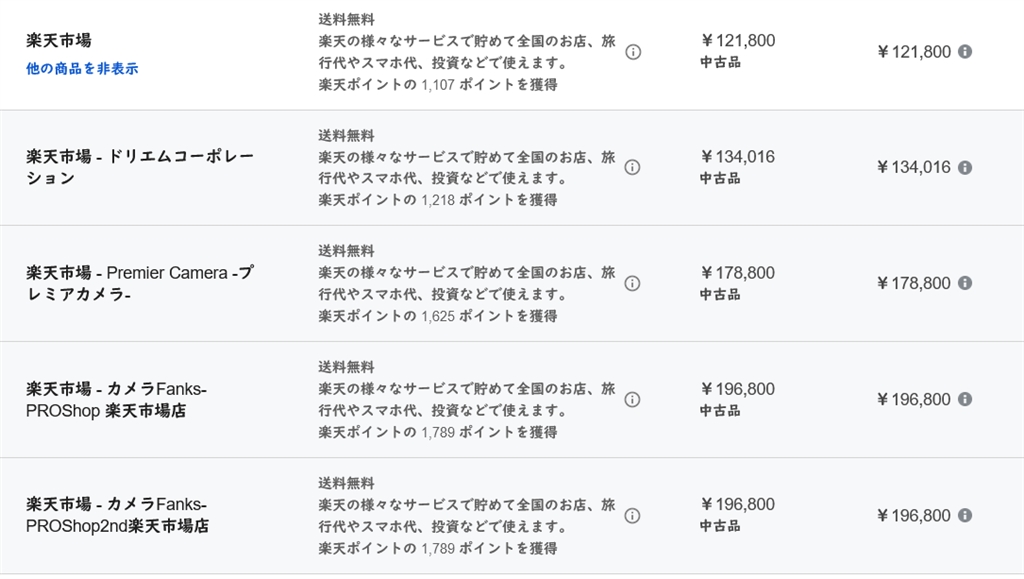1024x579 pixels.
Task: Click filled info icon in PROShop2nd row
Action: click(x=965, y=516)
